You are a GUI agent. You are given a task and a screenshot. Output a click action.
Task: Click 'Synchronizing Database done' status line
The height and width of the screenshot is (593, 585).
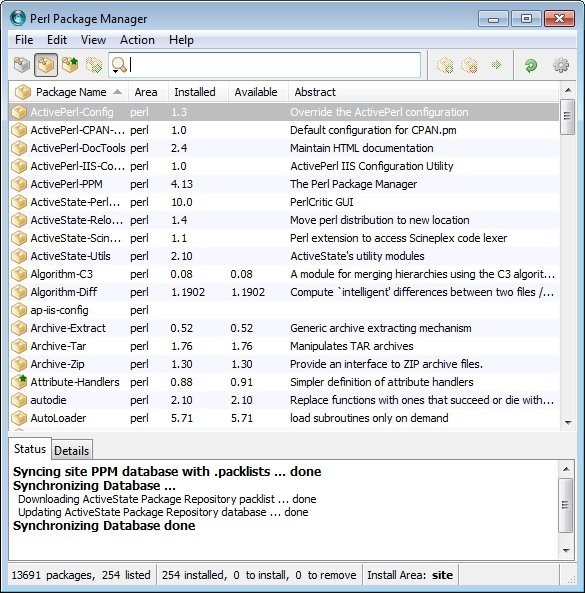(x=104, y=525)
